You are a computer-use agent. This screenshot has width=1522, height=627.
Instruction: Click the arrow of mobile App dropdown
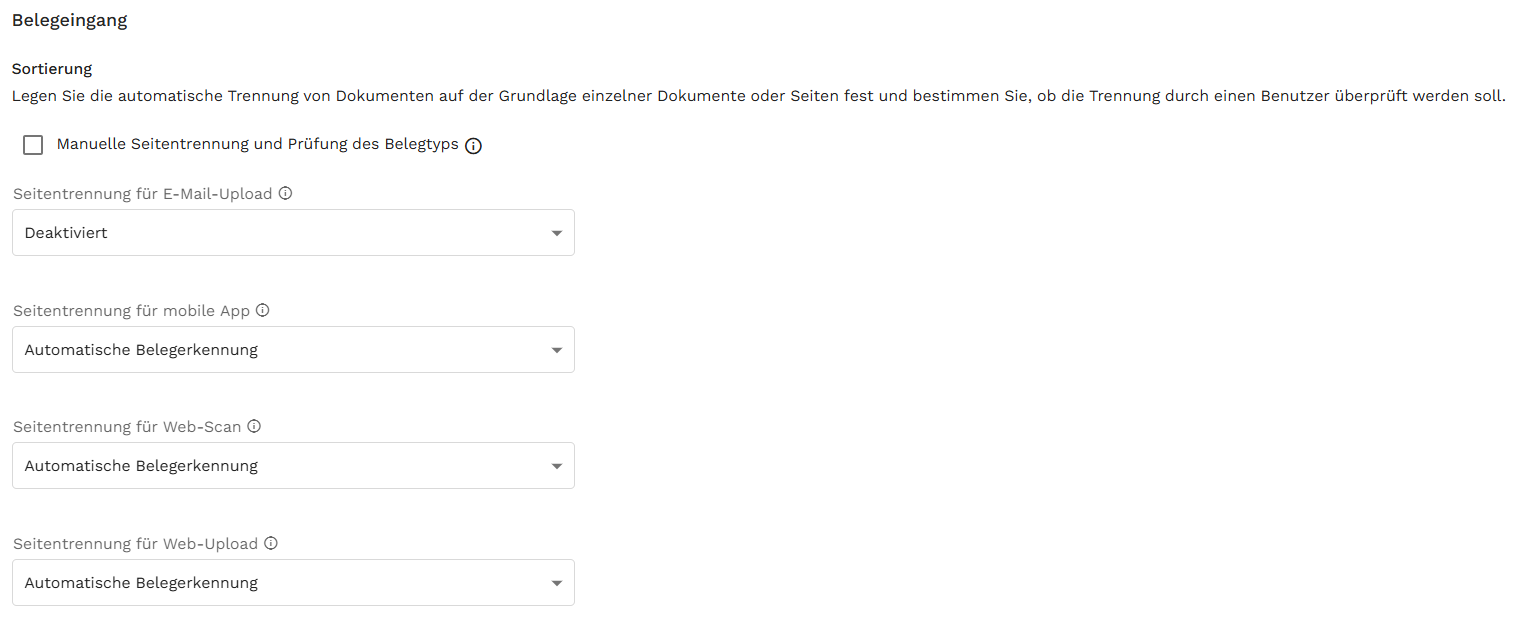pyautogui.click(x=557, y=350)
